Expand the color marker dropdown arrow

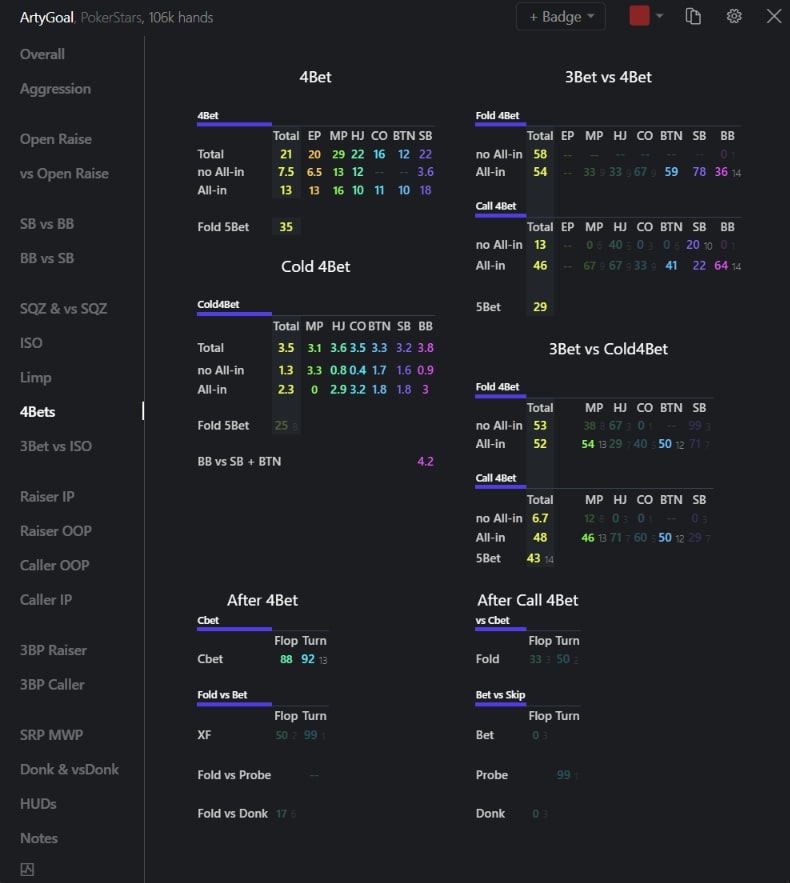click(x=660, y=16)
